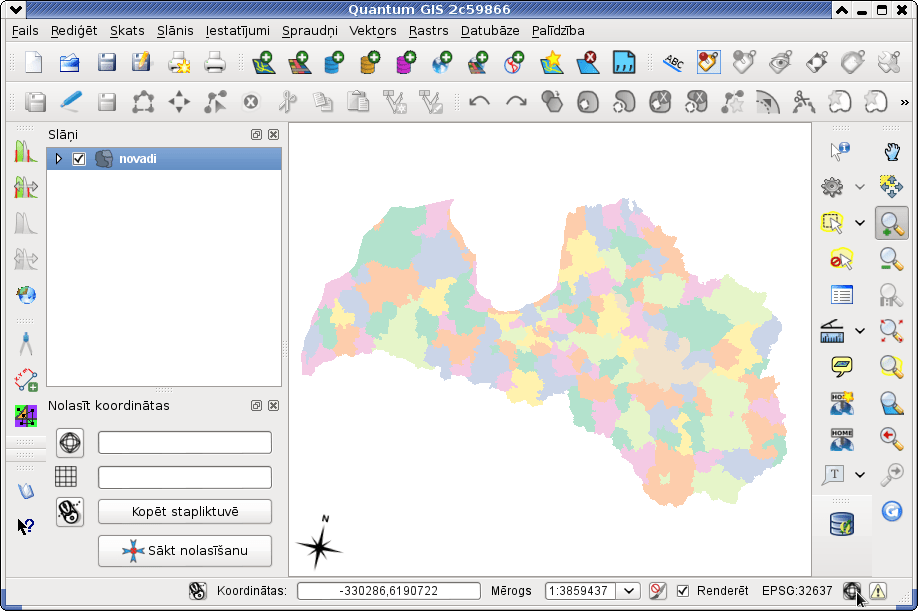Click globe CRS button in coordinate capture
Image resolution: width=918 pixels, height=611 pixels.
pyautogui.click(x=70, y=442)
